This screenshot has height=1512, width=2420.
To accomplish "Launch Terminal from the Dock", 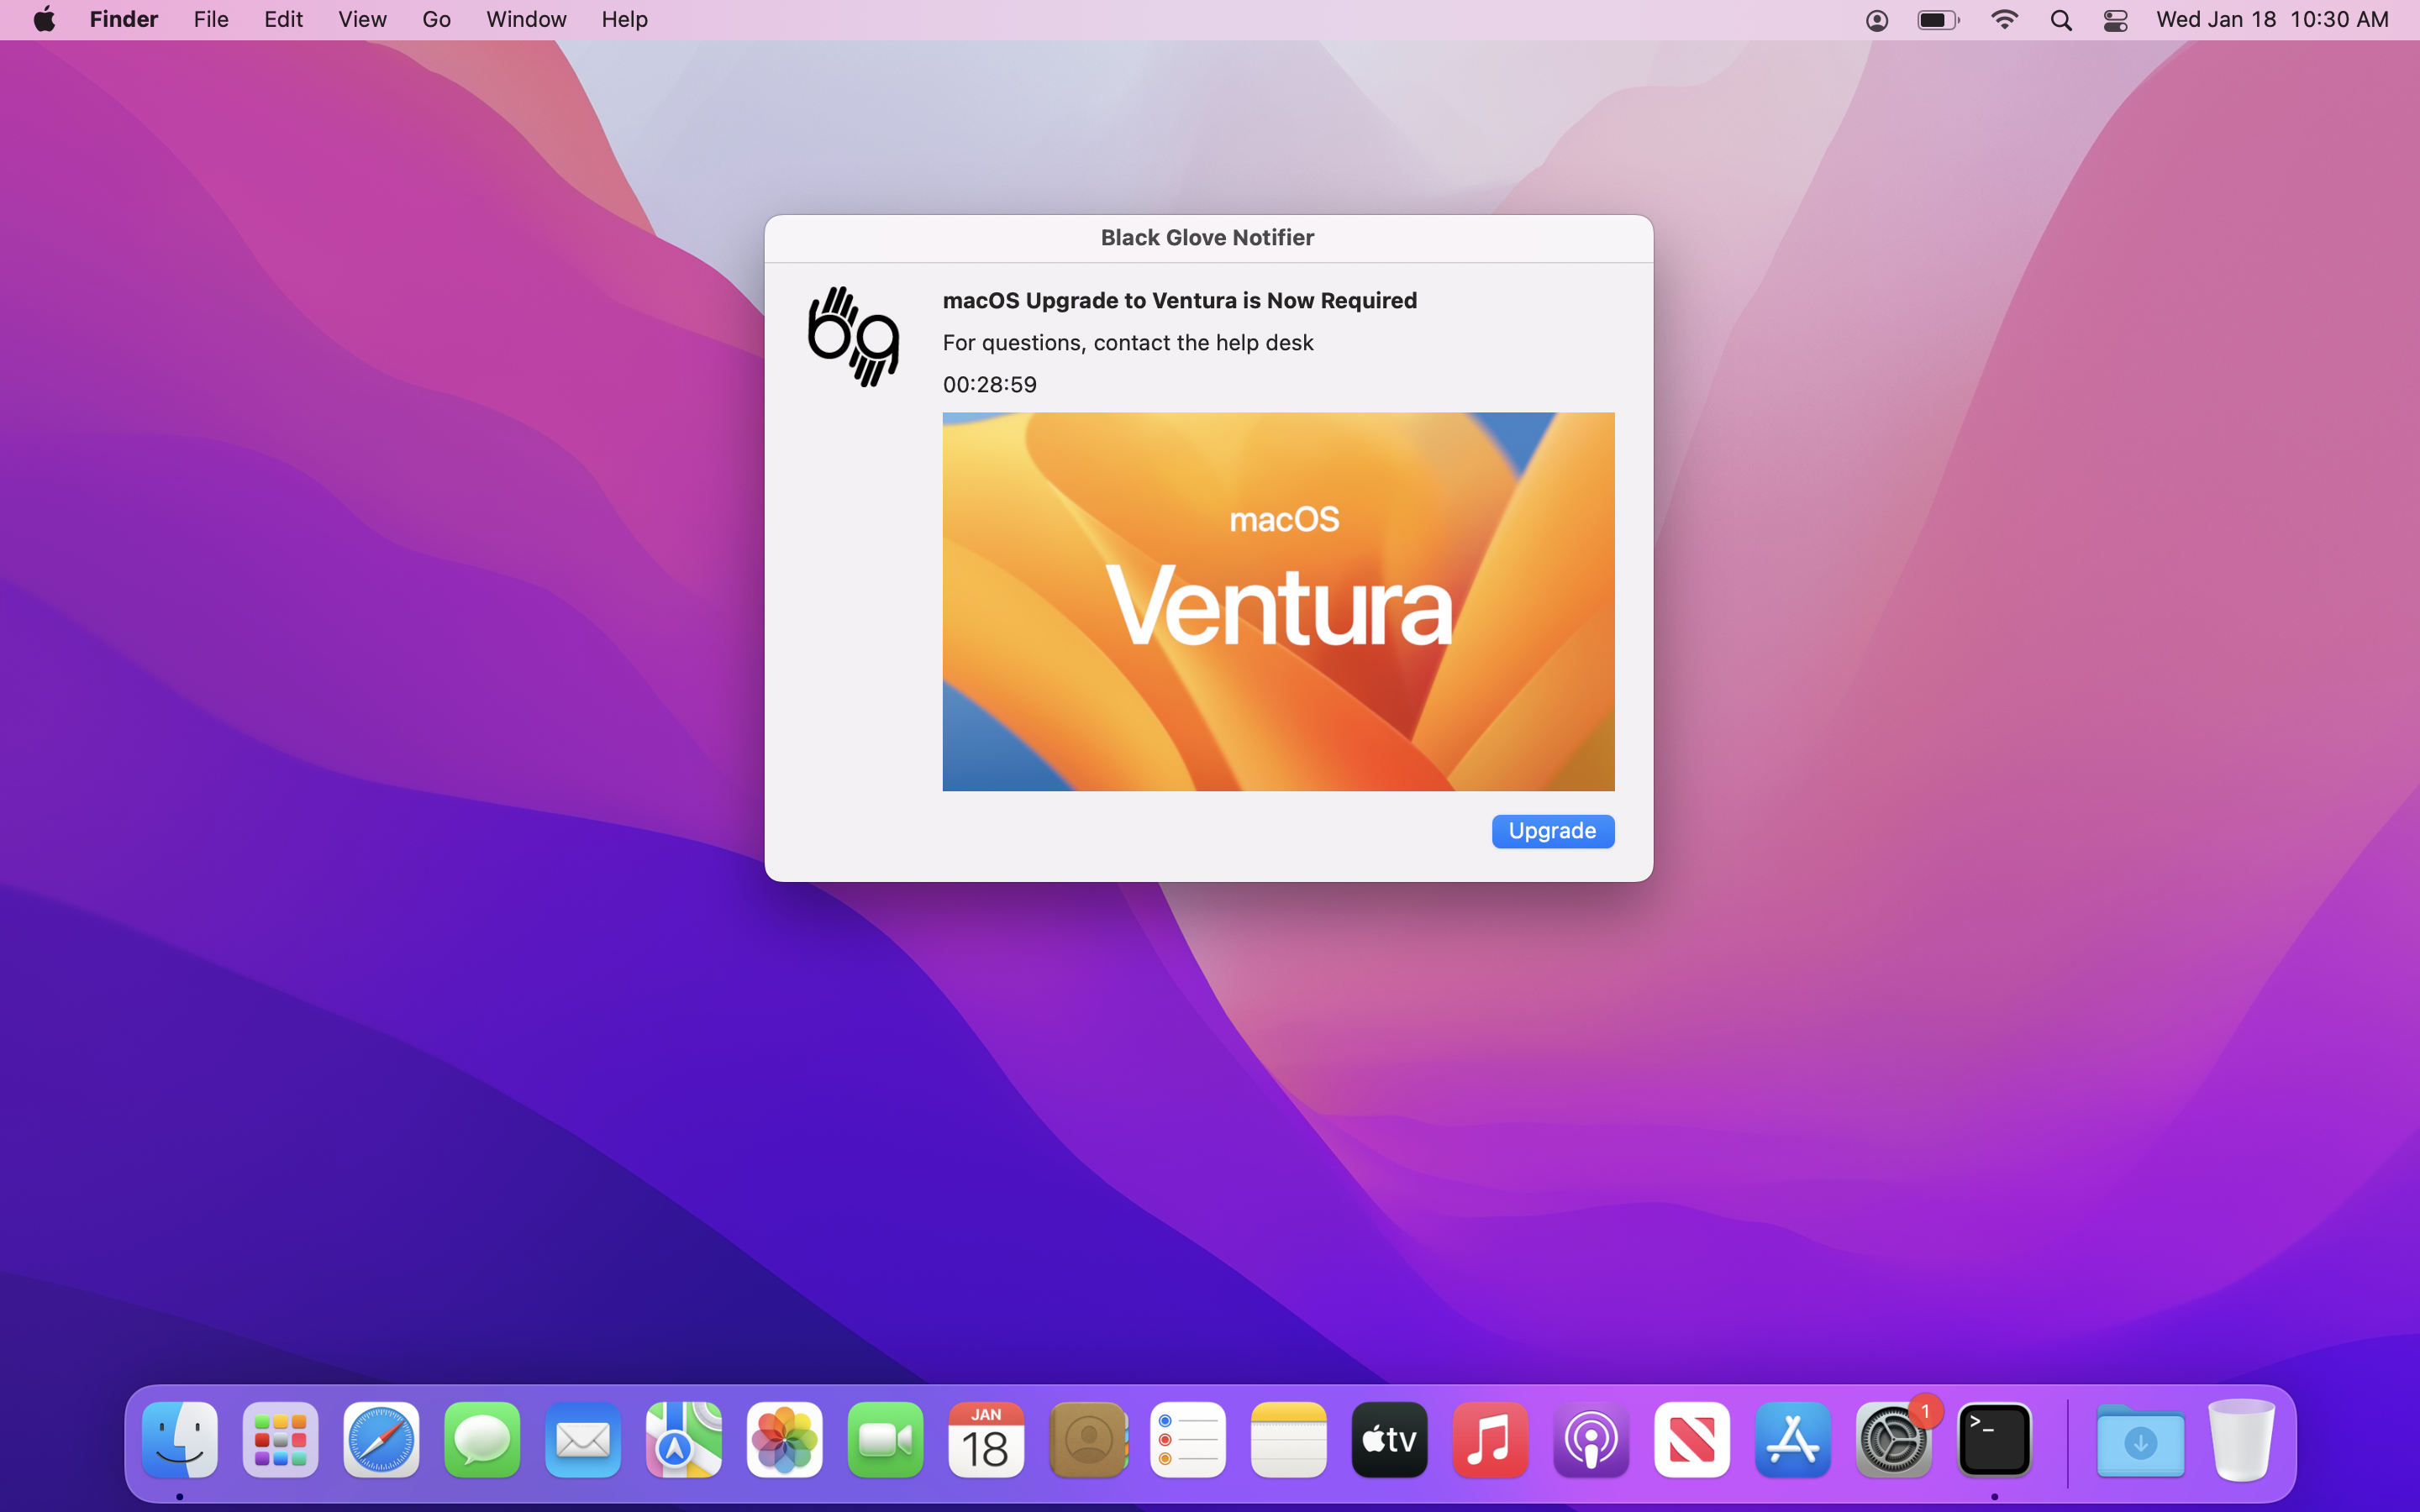I will 1994,1440.
